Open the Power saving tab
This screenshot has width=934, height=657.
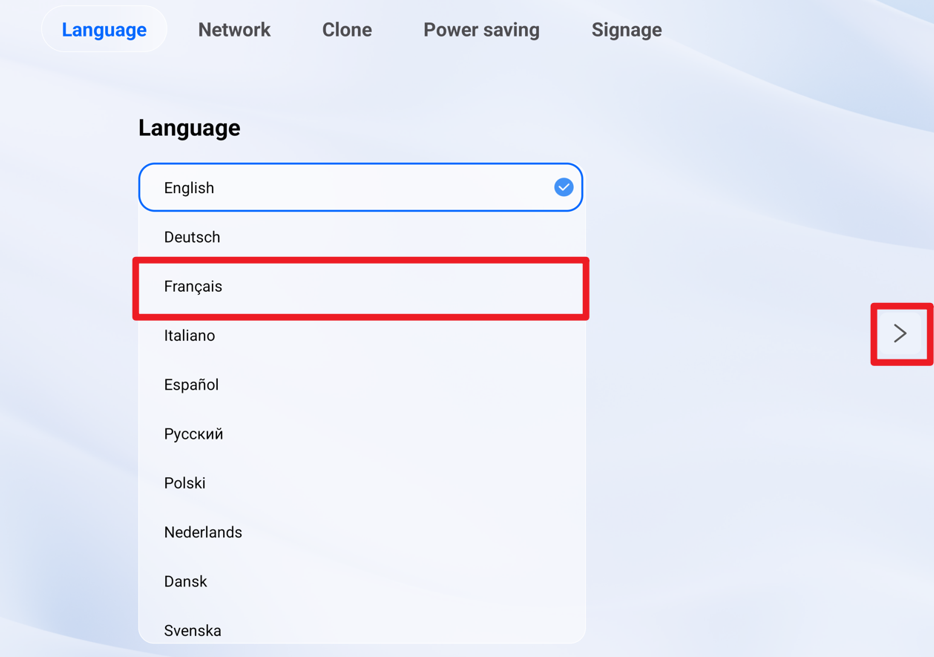pos(481,30)
